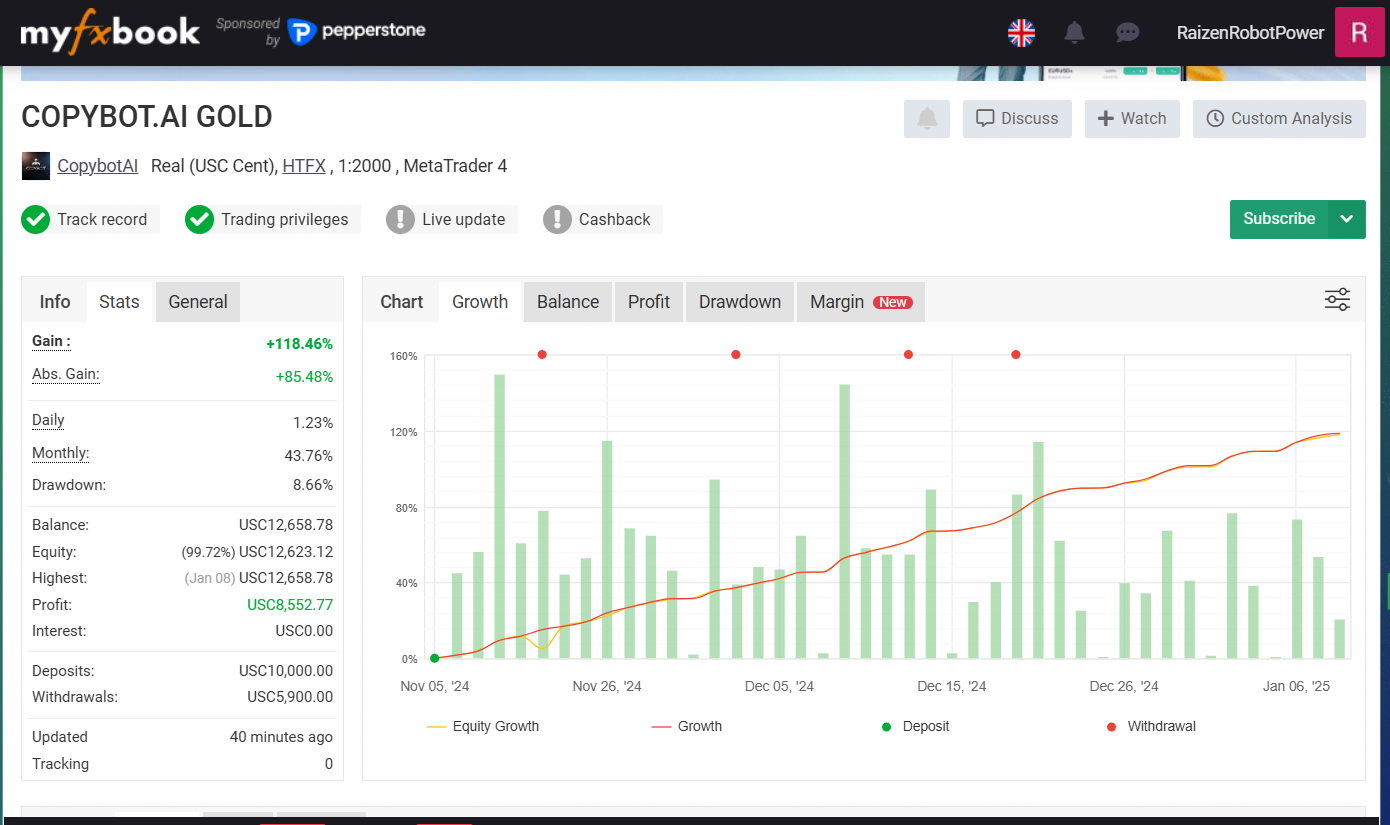
Task: Click the Track record label
Action: tap(102, 219)
